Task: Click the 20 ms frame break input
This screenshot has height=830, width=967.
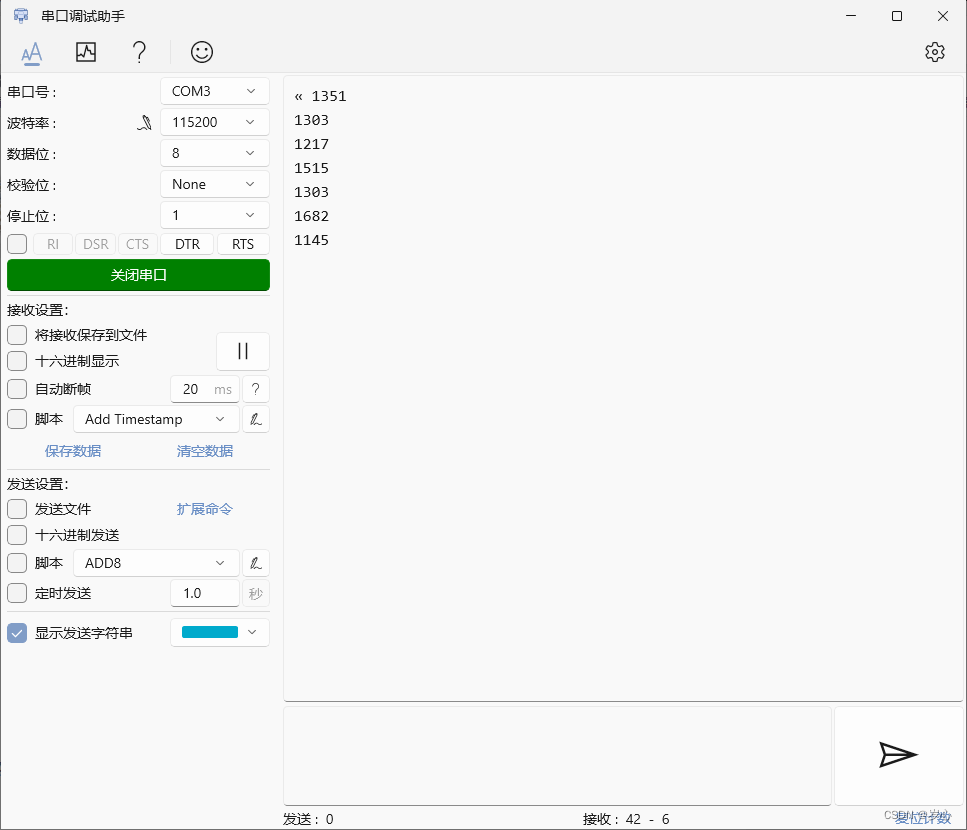Action: [x=205, y=389]
